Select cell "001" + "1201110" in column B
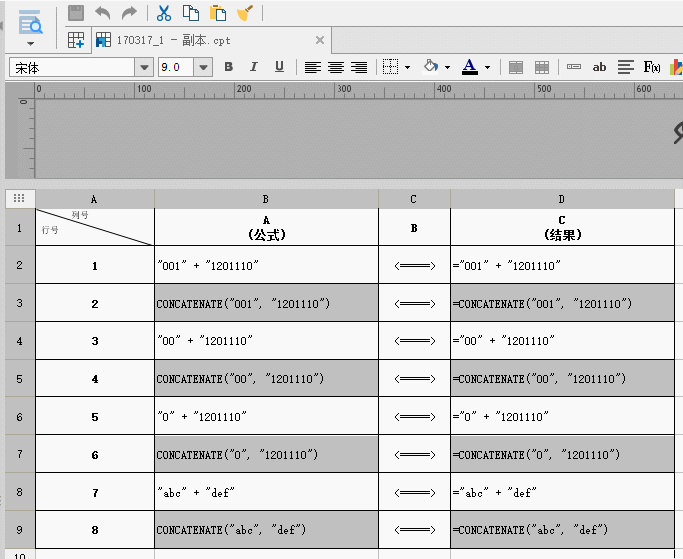Screen dimensions: 683x559 pos(266,265)
